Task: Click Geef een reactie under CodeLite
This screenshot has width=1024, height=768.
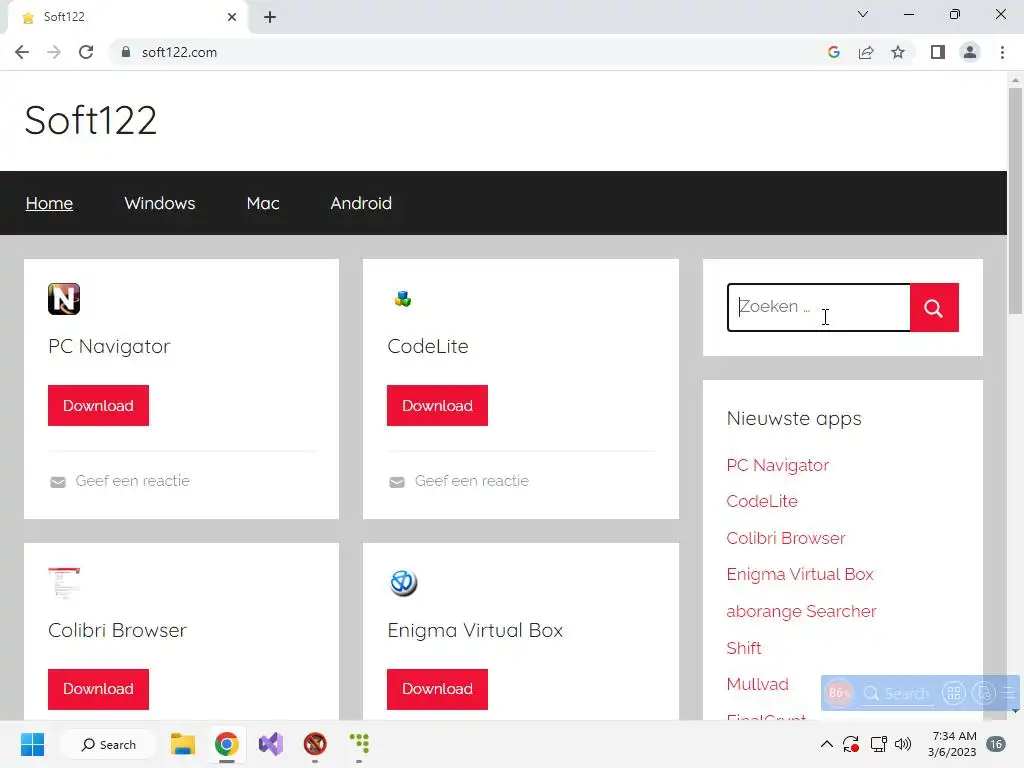Action: coord(472,481)
